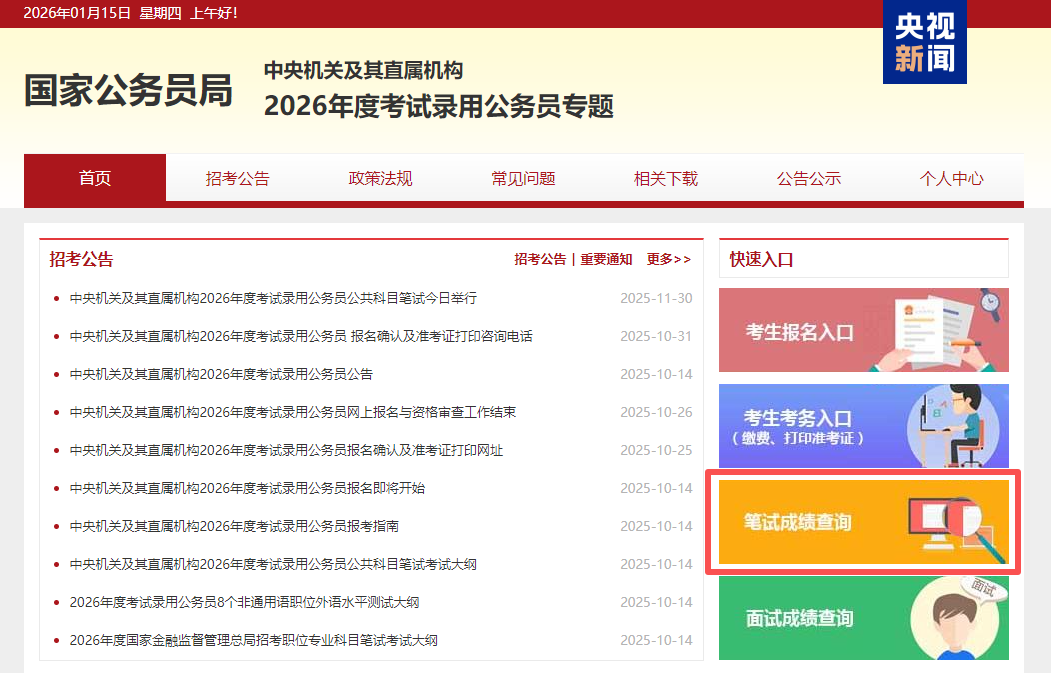
Task: Click the 国家公务员局 site title
Action: click(127, 90)
